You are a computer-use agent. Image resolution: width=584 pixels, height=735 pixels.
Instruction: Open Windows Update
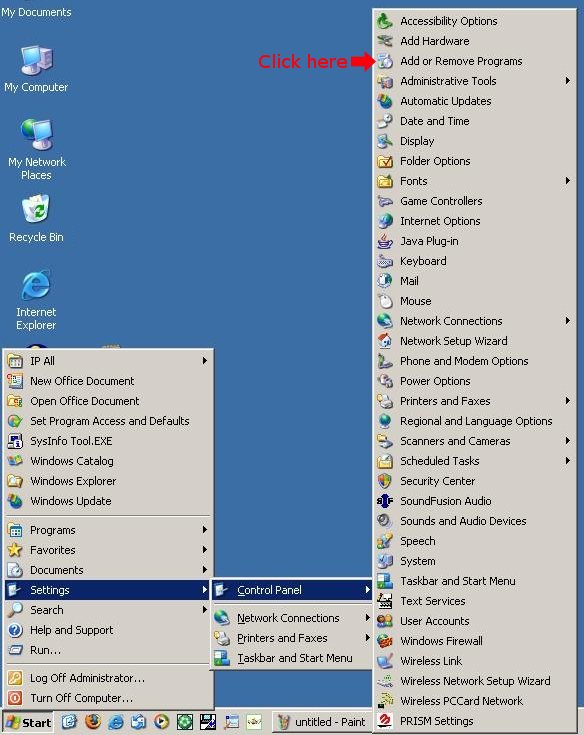(x=107, y=501)
